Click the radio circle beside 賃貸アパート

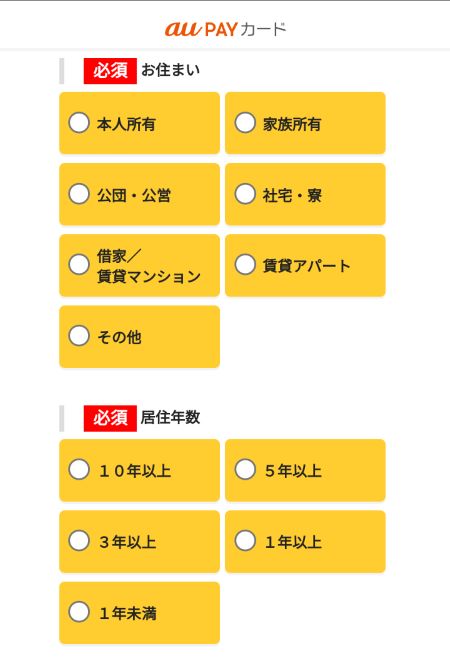click(x=245, y=264)
